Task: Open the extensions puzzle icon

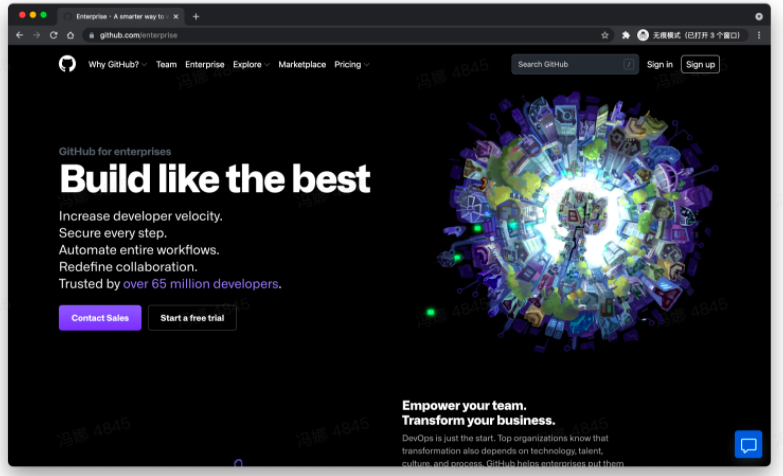Action: click(626, 35)
